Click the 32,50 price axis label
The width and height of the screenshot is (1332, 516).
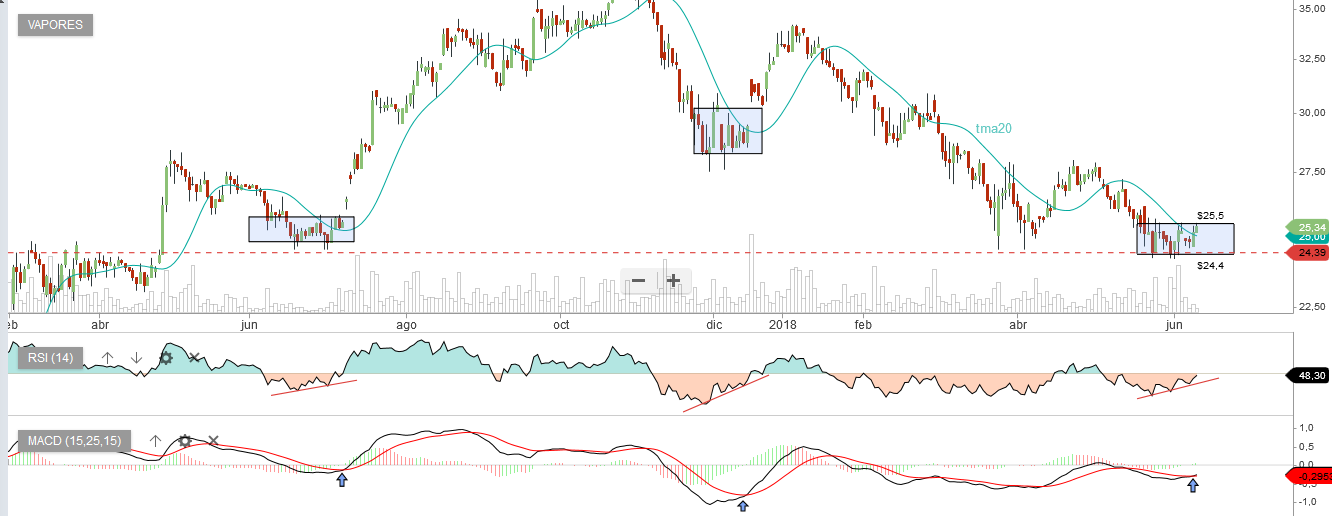(1311, 59)
